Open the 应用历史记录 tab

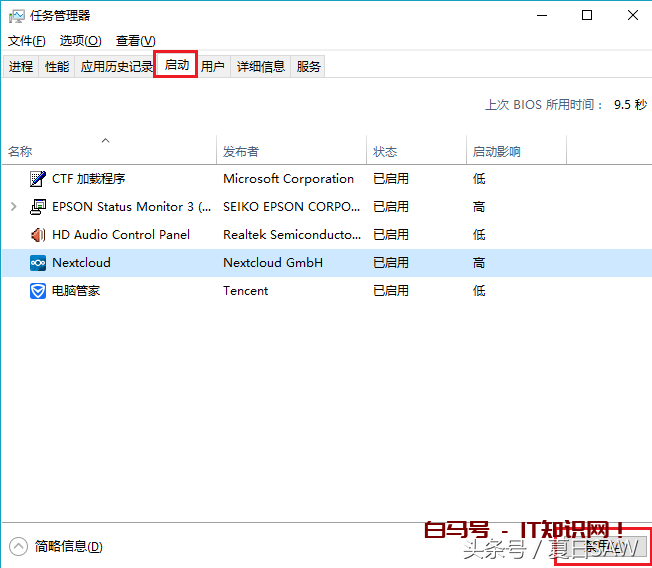click(116, 67)
